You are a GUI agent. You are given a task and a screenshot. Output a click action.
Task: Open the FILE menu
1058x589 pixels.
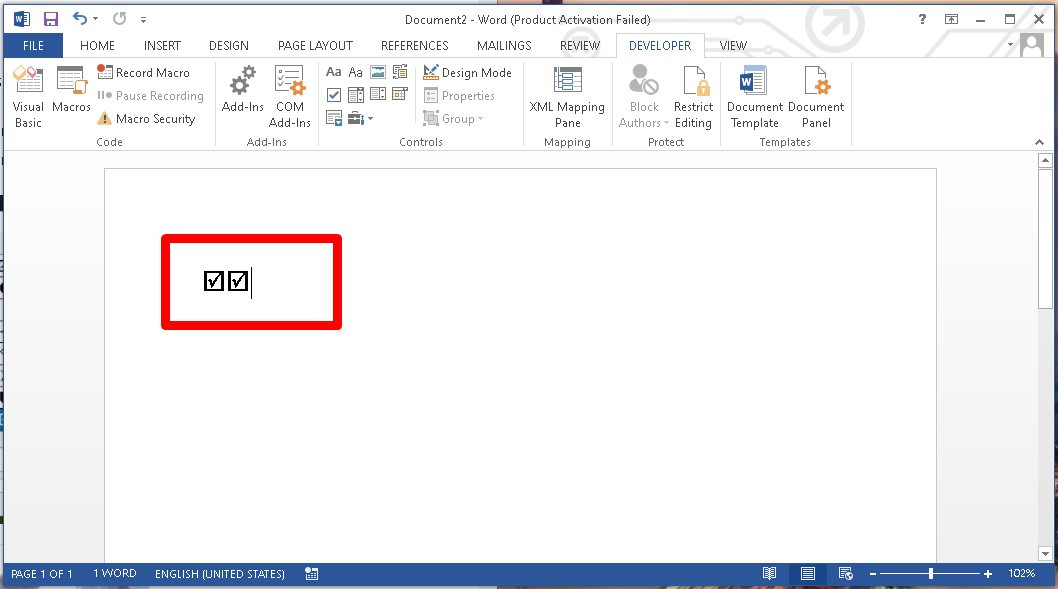[x=33, y=46]
